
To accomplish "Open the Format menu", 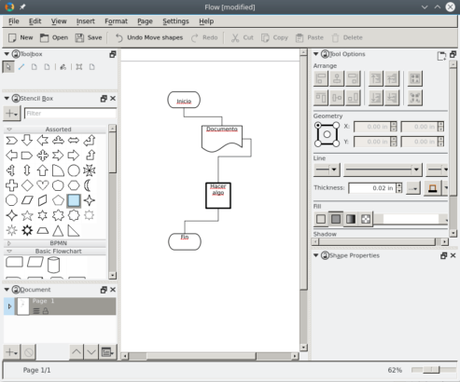I will click(x=116, y=21).
